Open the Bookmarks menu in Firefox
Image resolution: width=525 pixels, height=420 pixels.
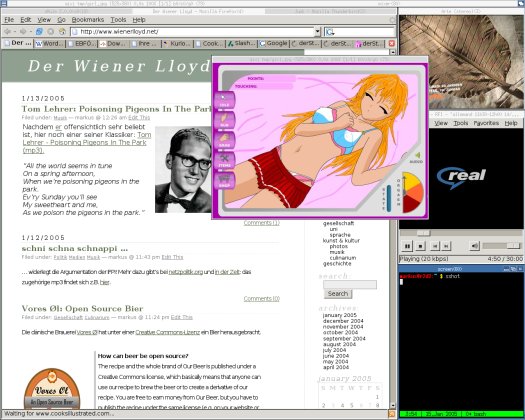pyautogui.click(x=88, y=20)
